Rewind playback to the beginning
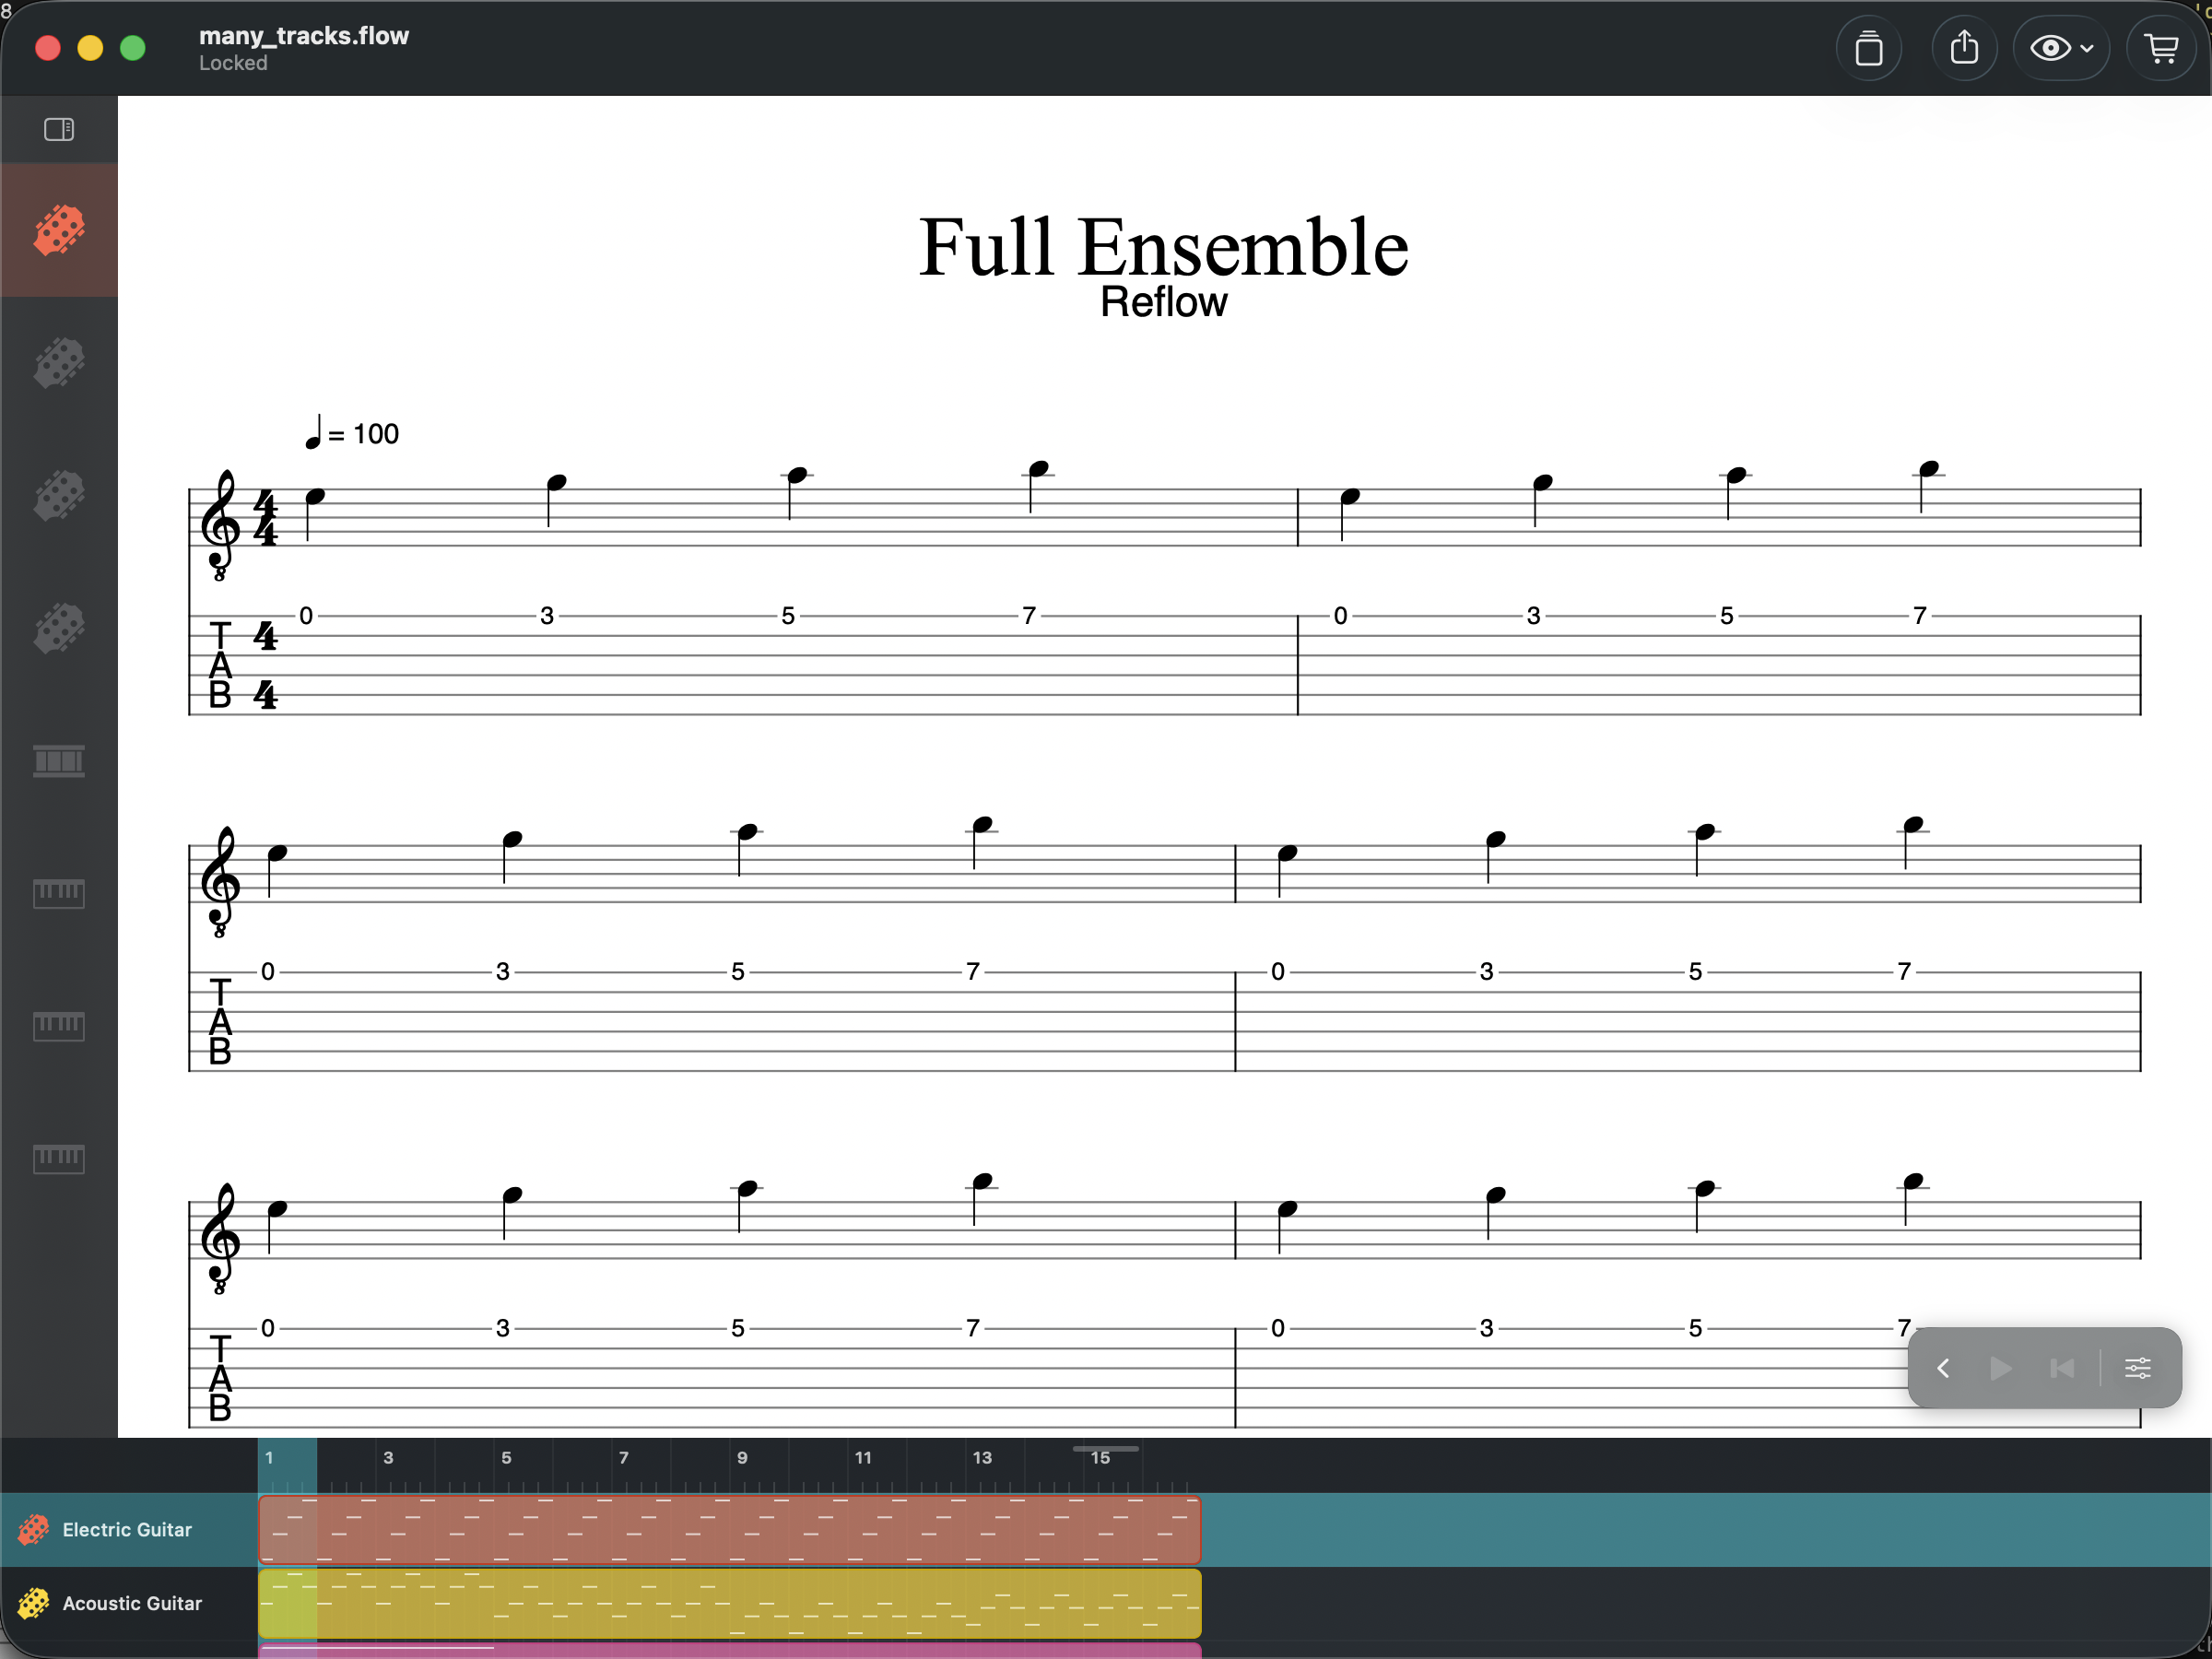 2062,1368
